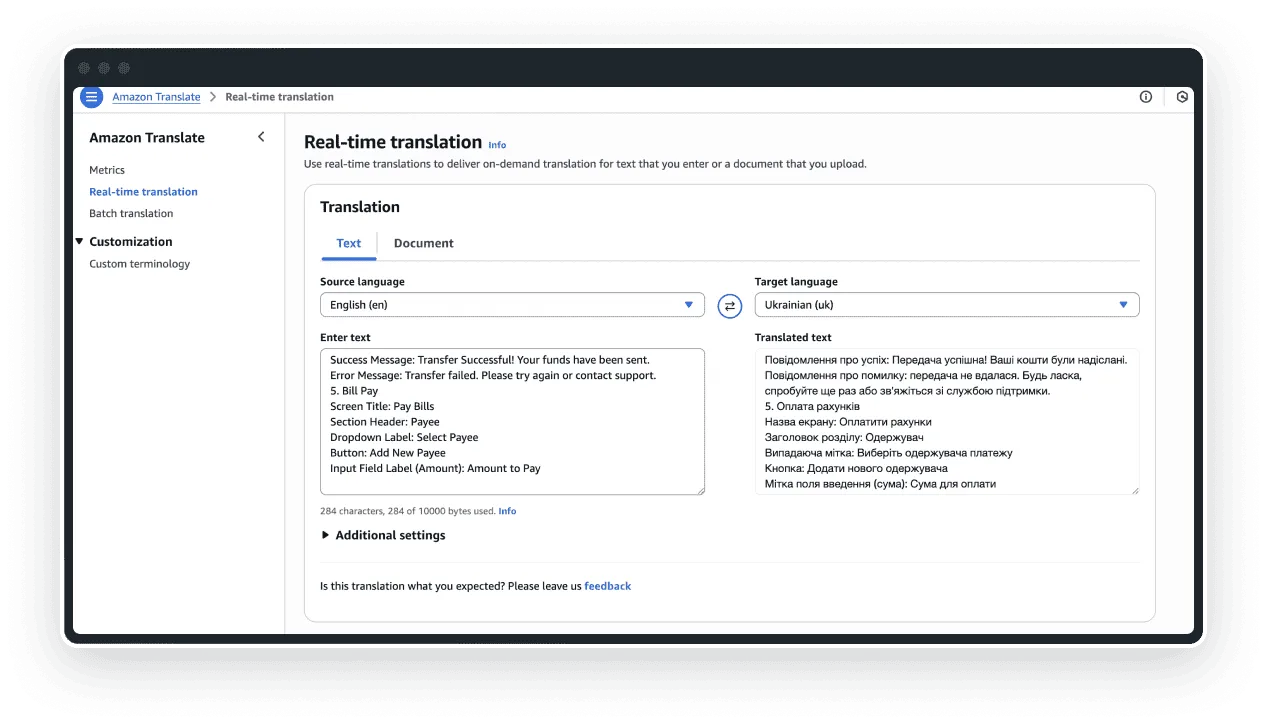Click Info next to Real-time translation heading
The width and height of the screenshot is (1267, 724).
pos(497,145)
